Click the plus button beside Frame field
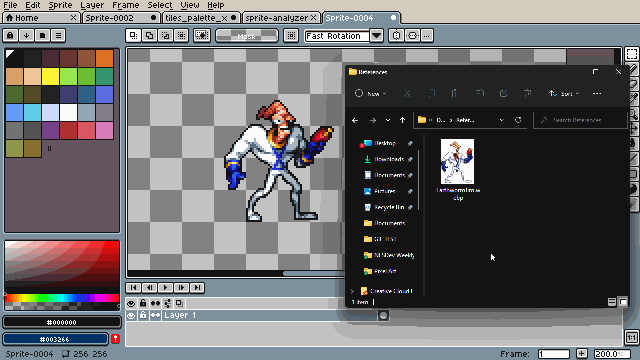 582,353
